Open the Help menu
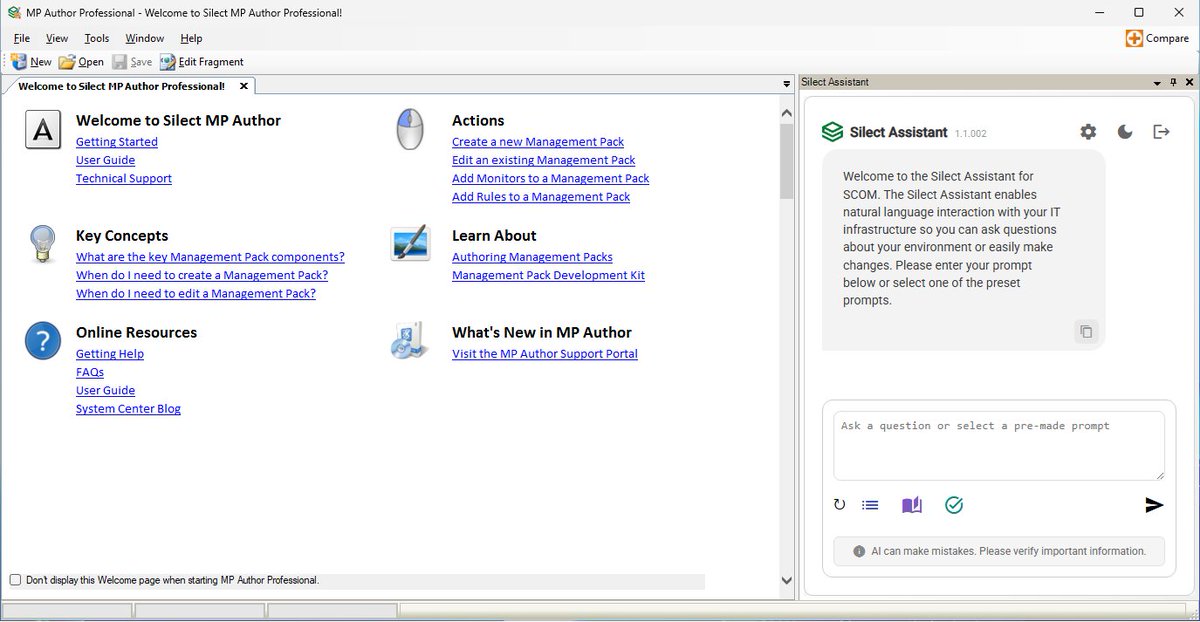Screen dimensions: 1200x622 191,38
